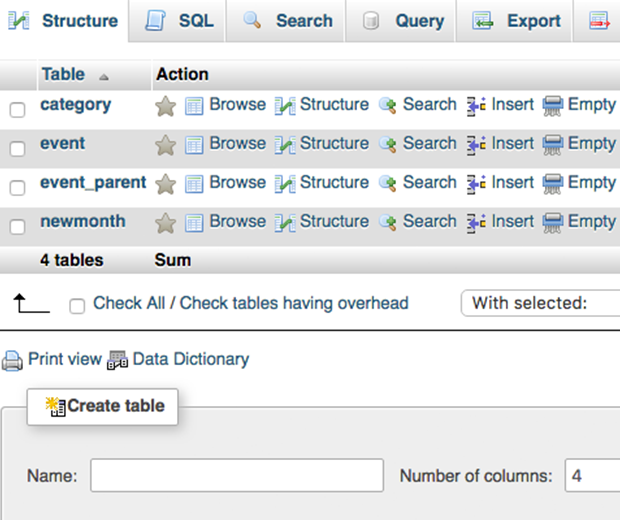
Task: Click the Structure icon for event_parent table
Action: (285, 184)
